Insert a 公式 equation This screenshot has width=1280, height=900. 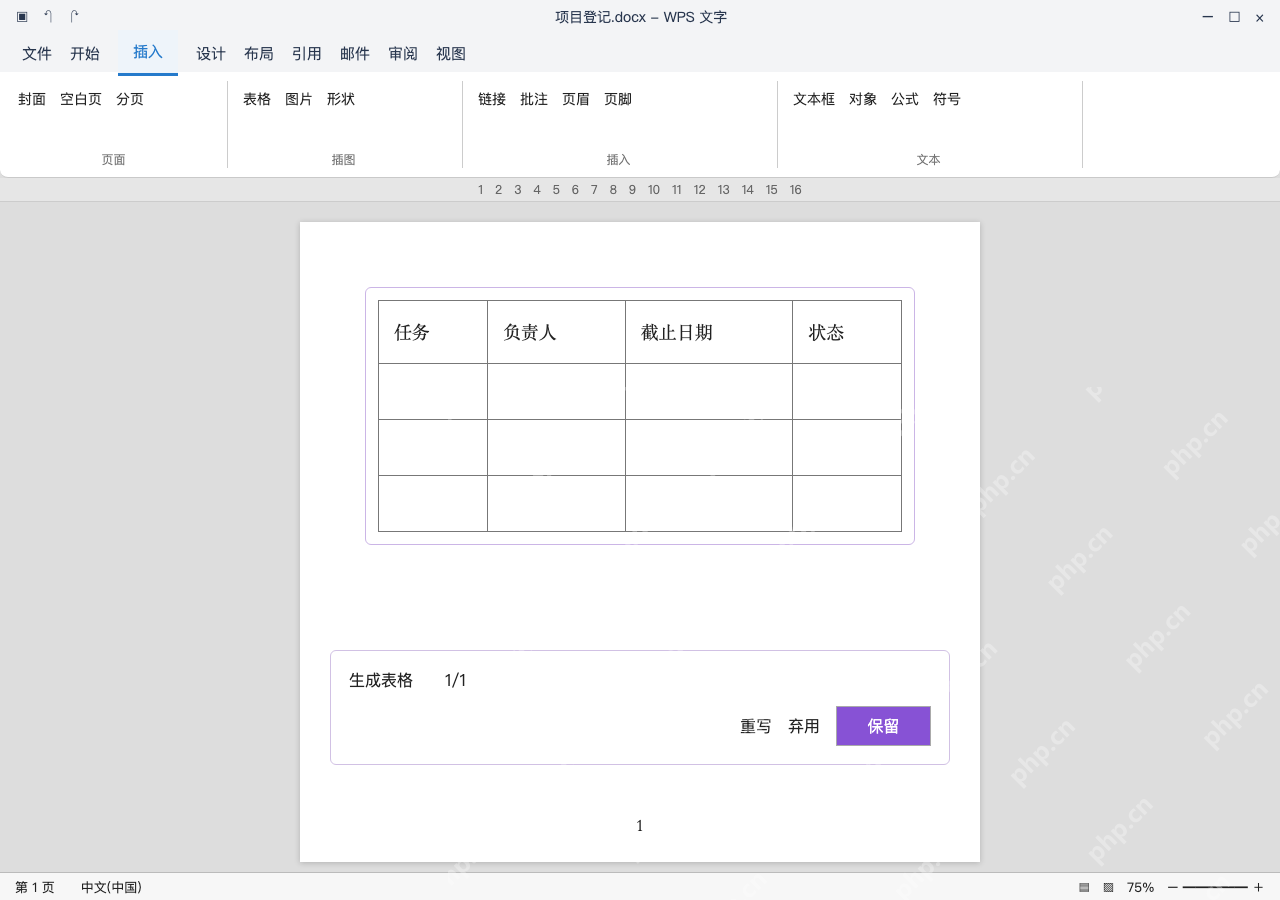click(905, 99)
